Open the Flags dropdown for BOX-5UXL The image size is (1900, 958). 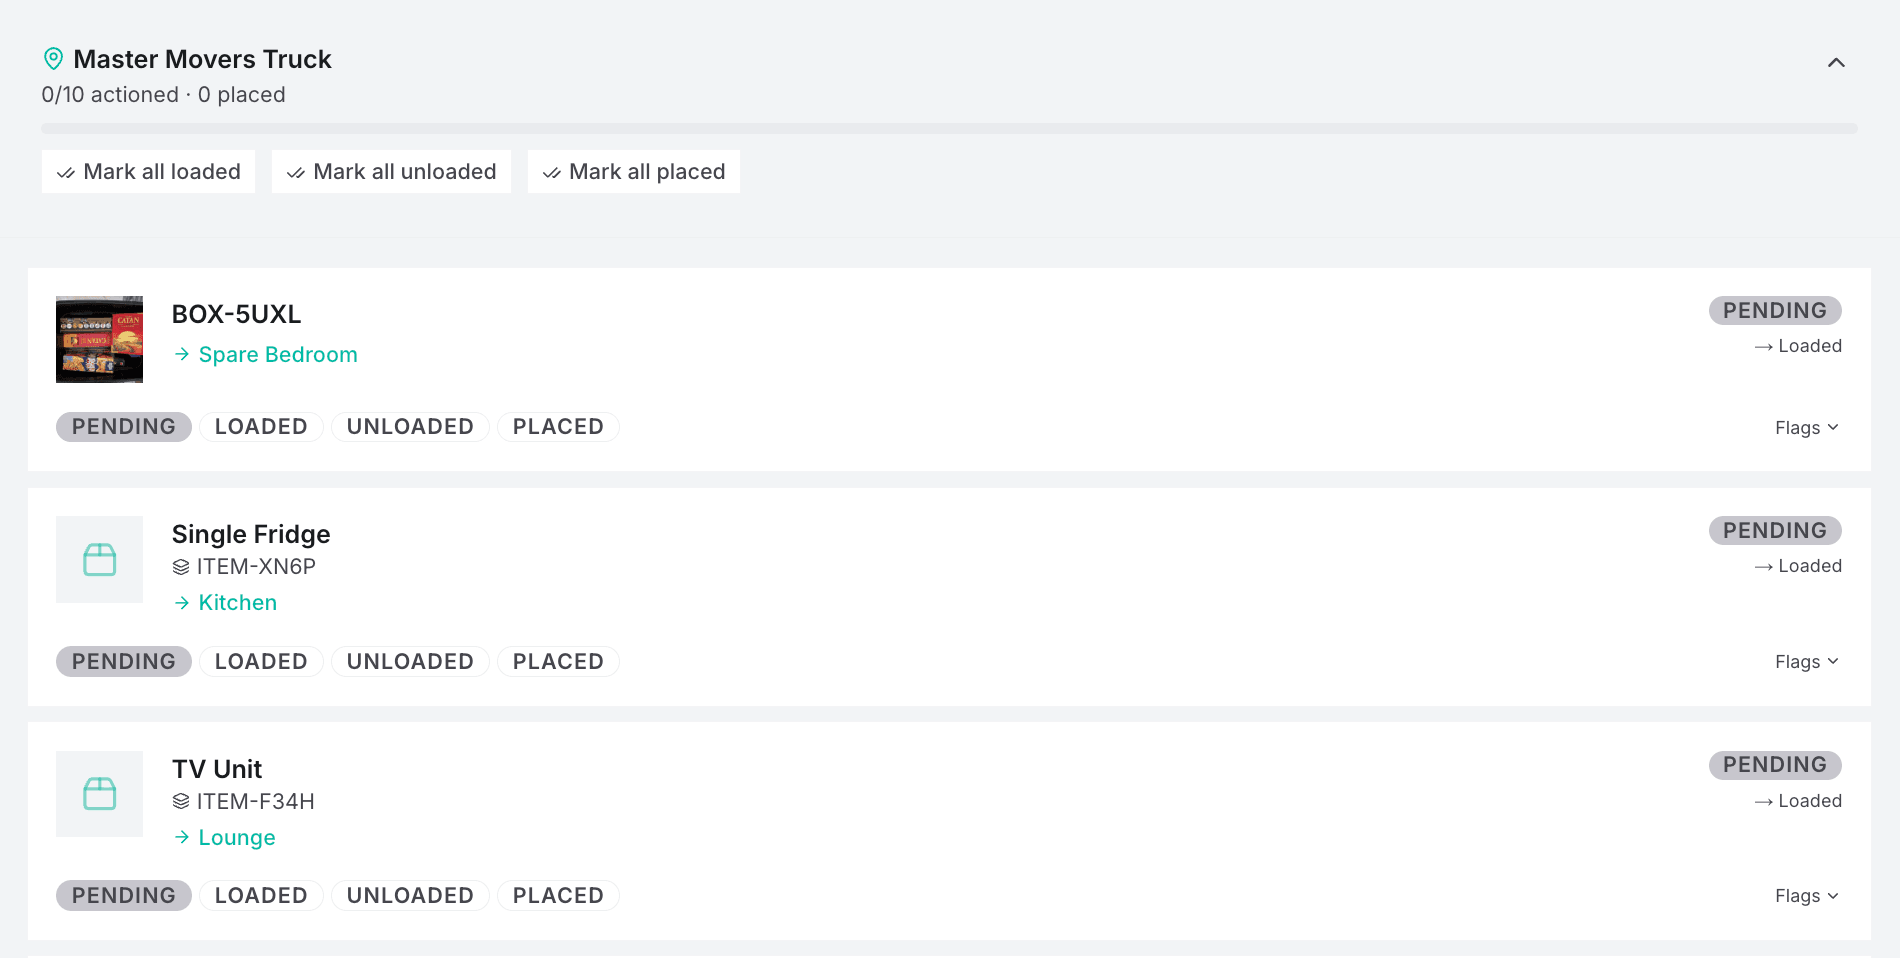(1807, 427)
